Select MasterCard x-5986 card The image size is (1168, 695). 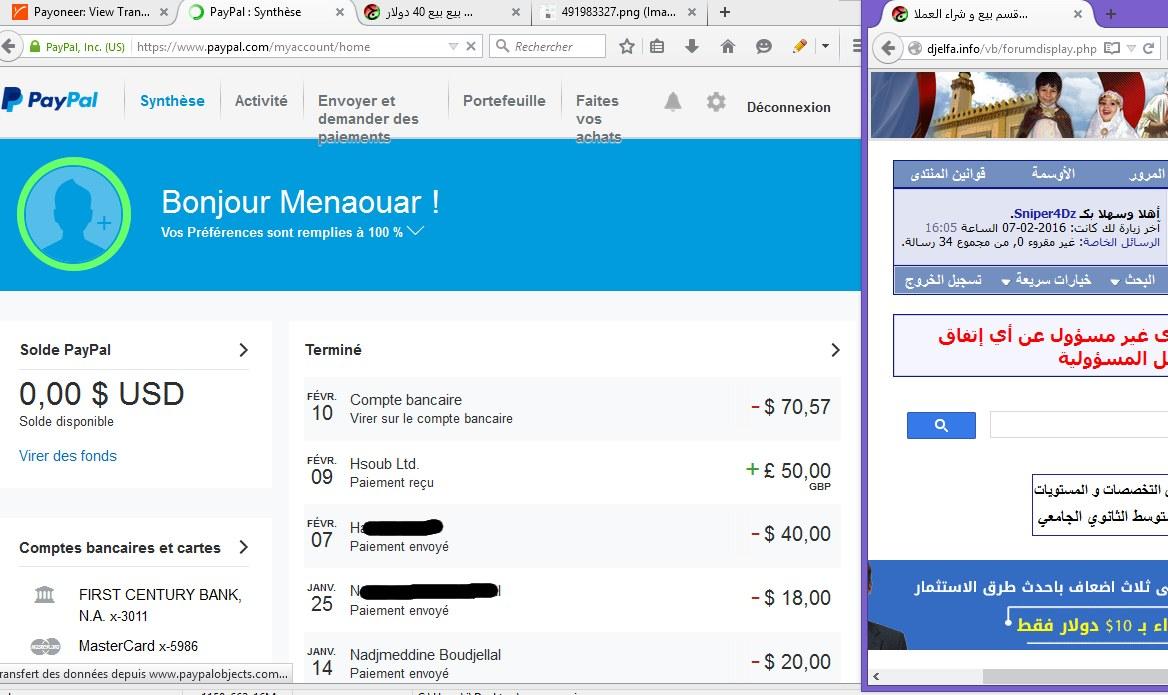139,646
